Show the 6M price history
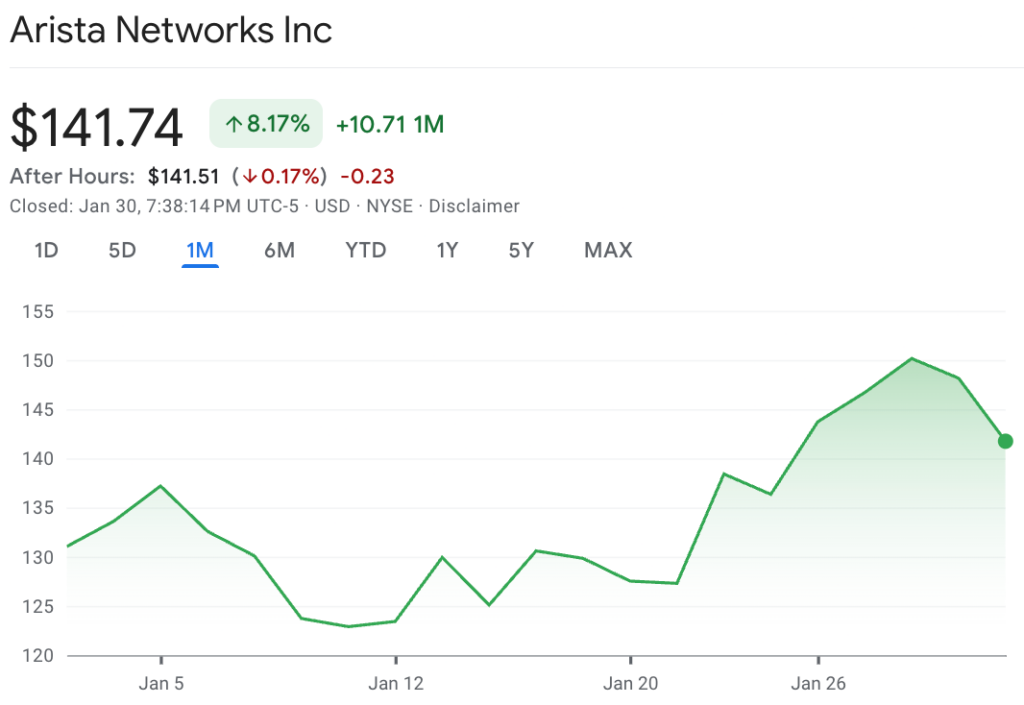This screenshot has width=1024, height=705. tap(279, 250)
